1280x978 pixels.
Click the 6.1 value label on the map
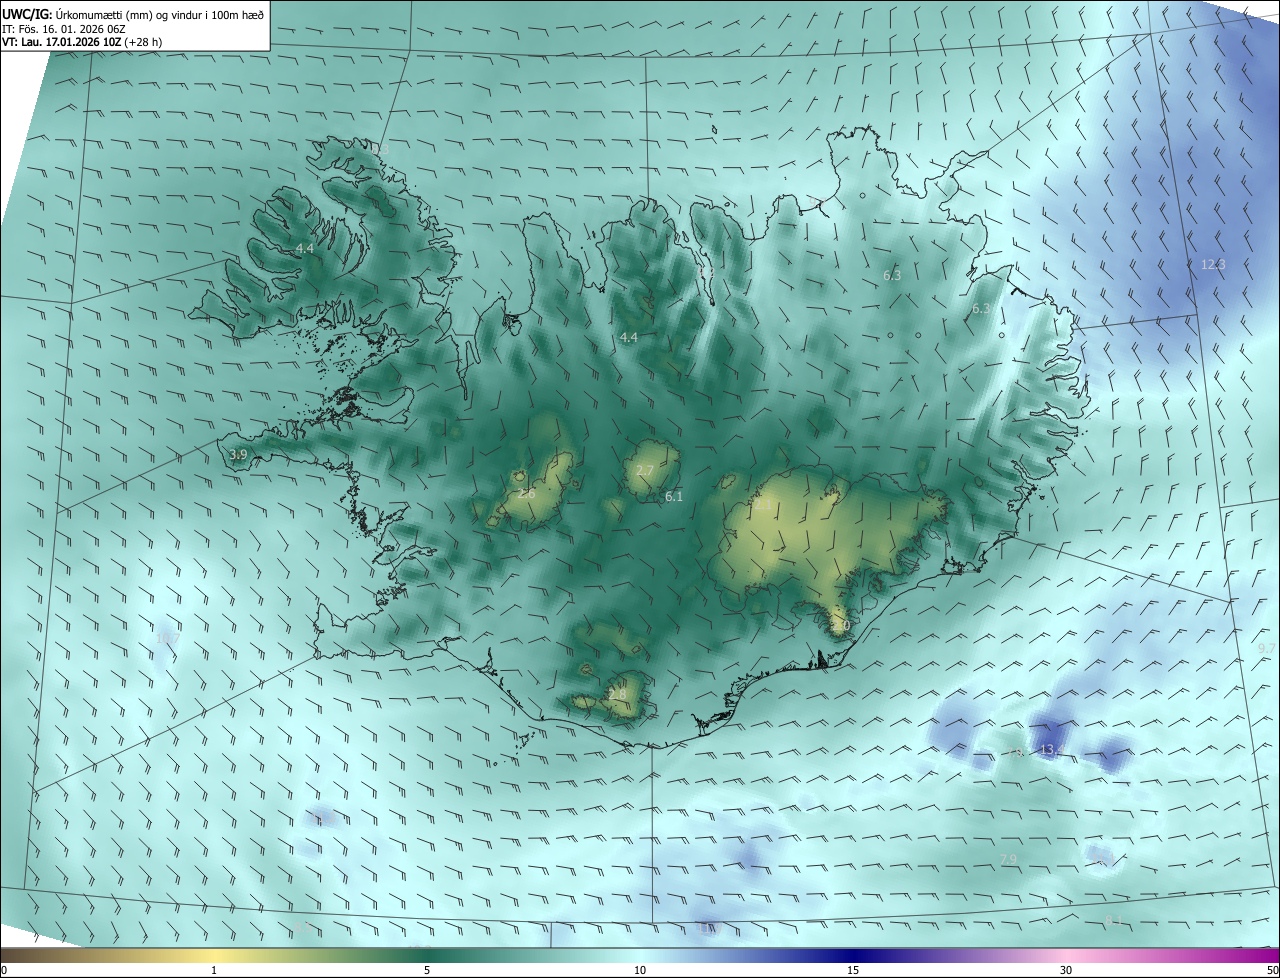674,496
